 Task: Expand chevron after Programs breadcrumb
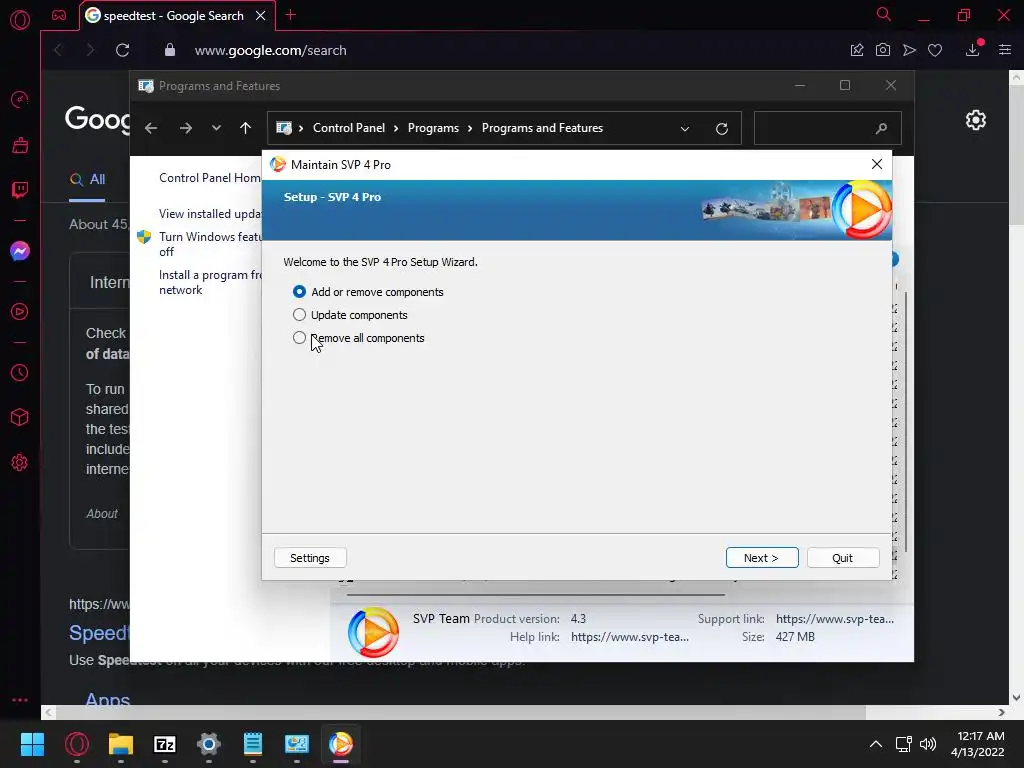(470, 128)
